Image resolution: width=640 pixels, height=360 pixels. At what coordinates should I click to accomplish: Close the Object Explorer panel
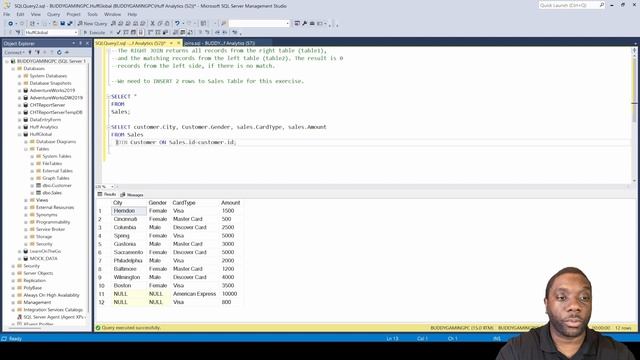(87, 43)
